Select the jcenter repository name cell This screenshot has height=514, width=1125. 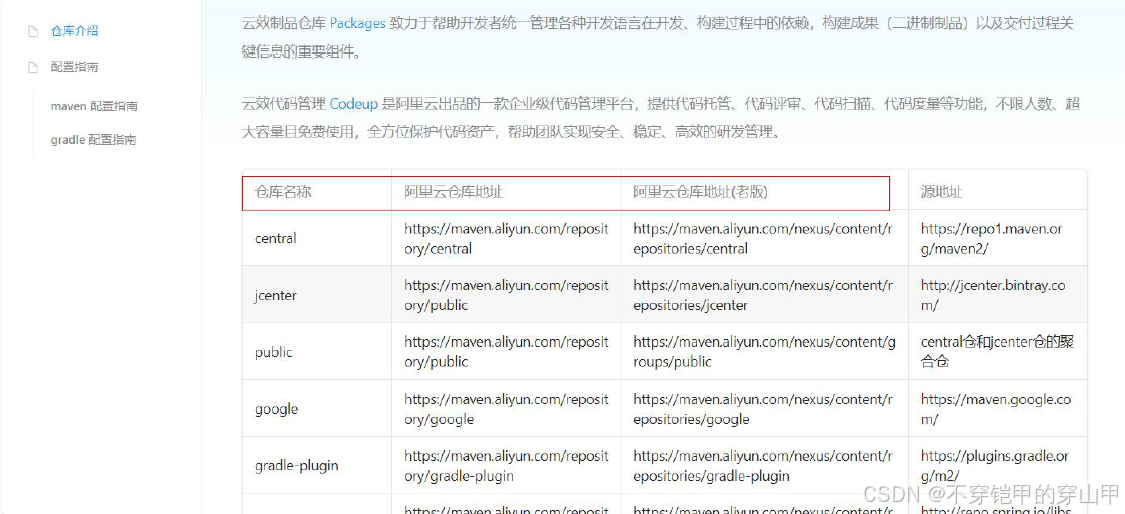click(x=276, y=295)
